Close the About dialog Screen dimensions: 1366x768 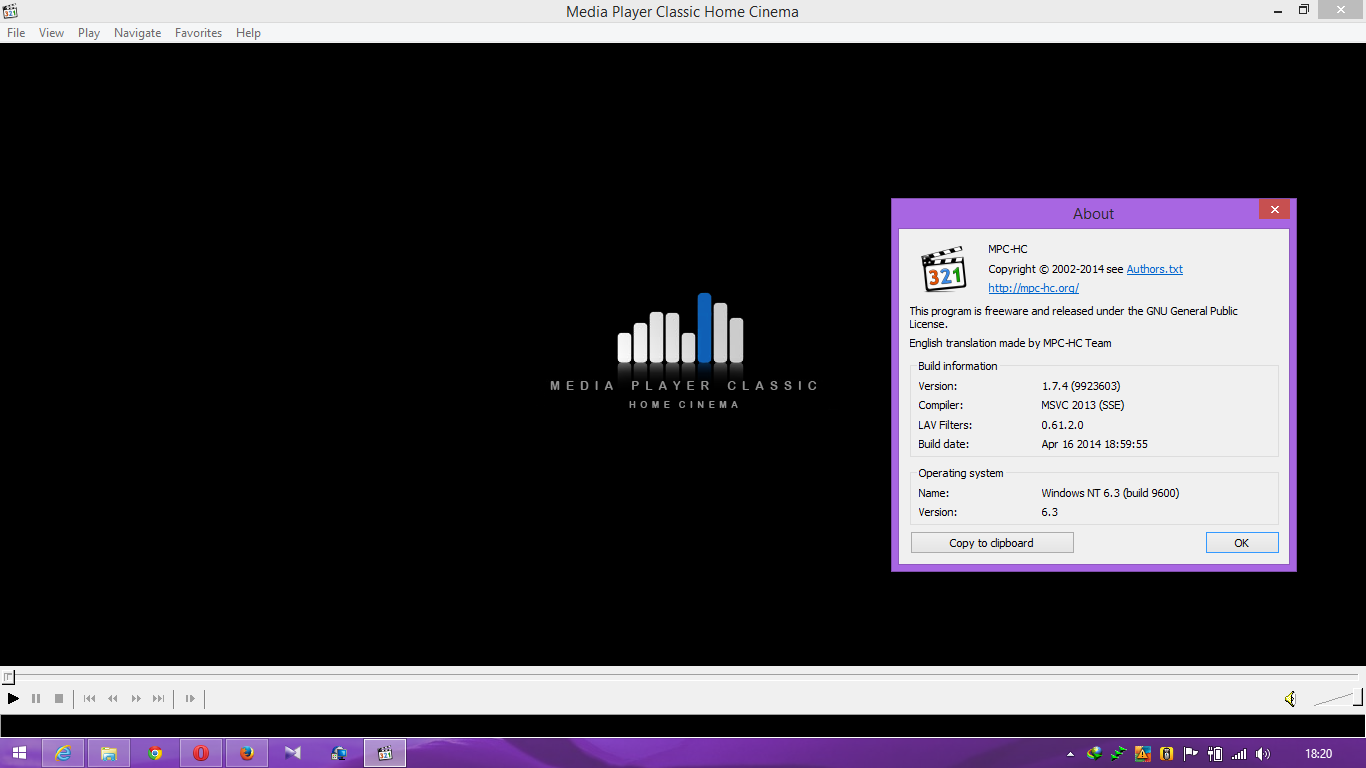[1274, 209]
